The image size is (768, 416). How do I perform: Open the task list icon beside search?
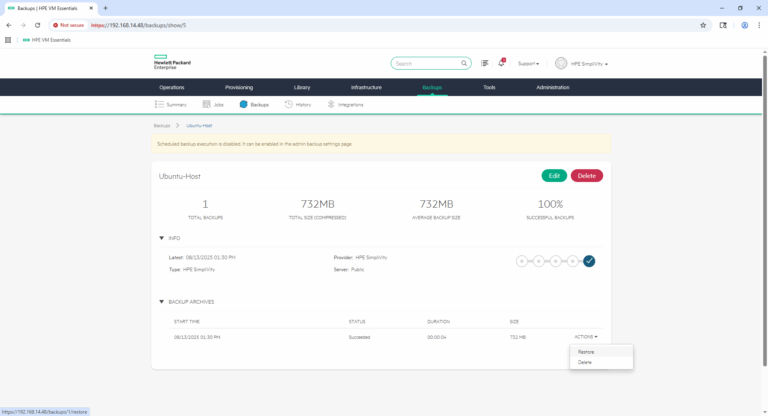click(485, 63)
